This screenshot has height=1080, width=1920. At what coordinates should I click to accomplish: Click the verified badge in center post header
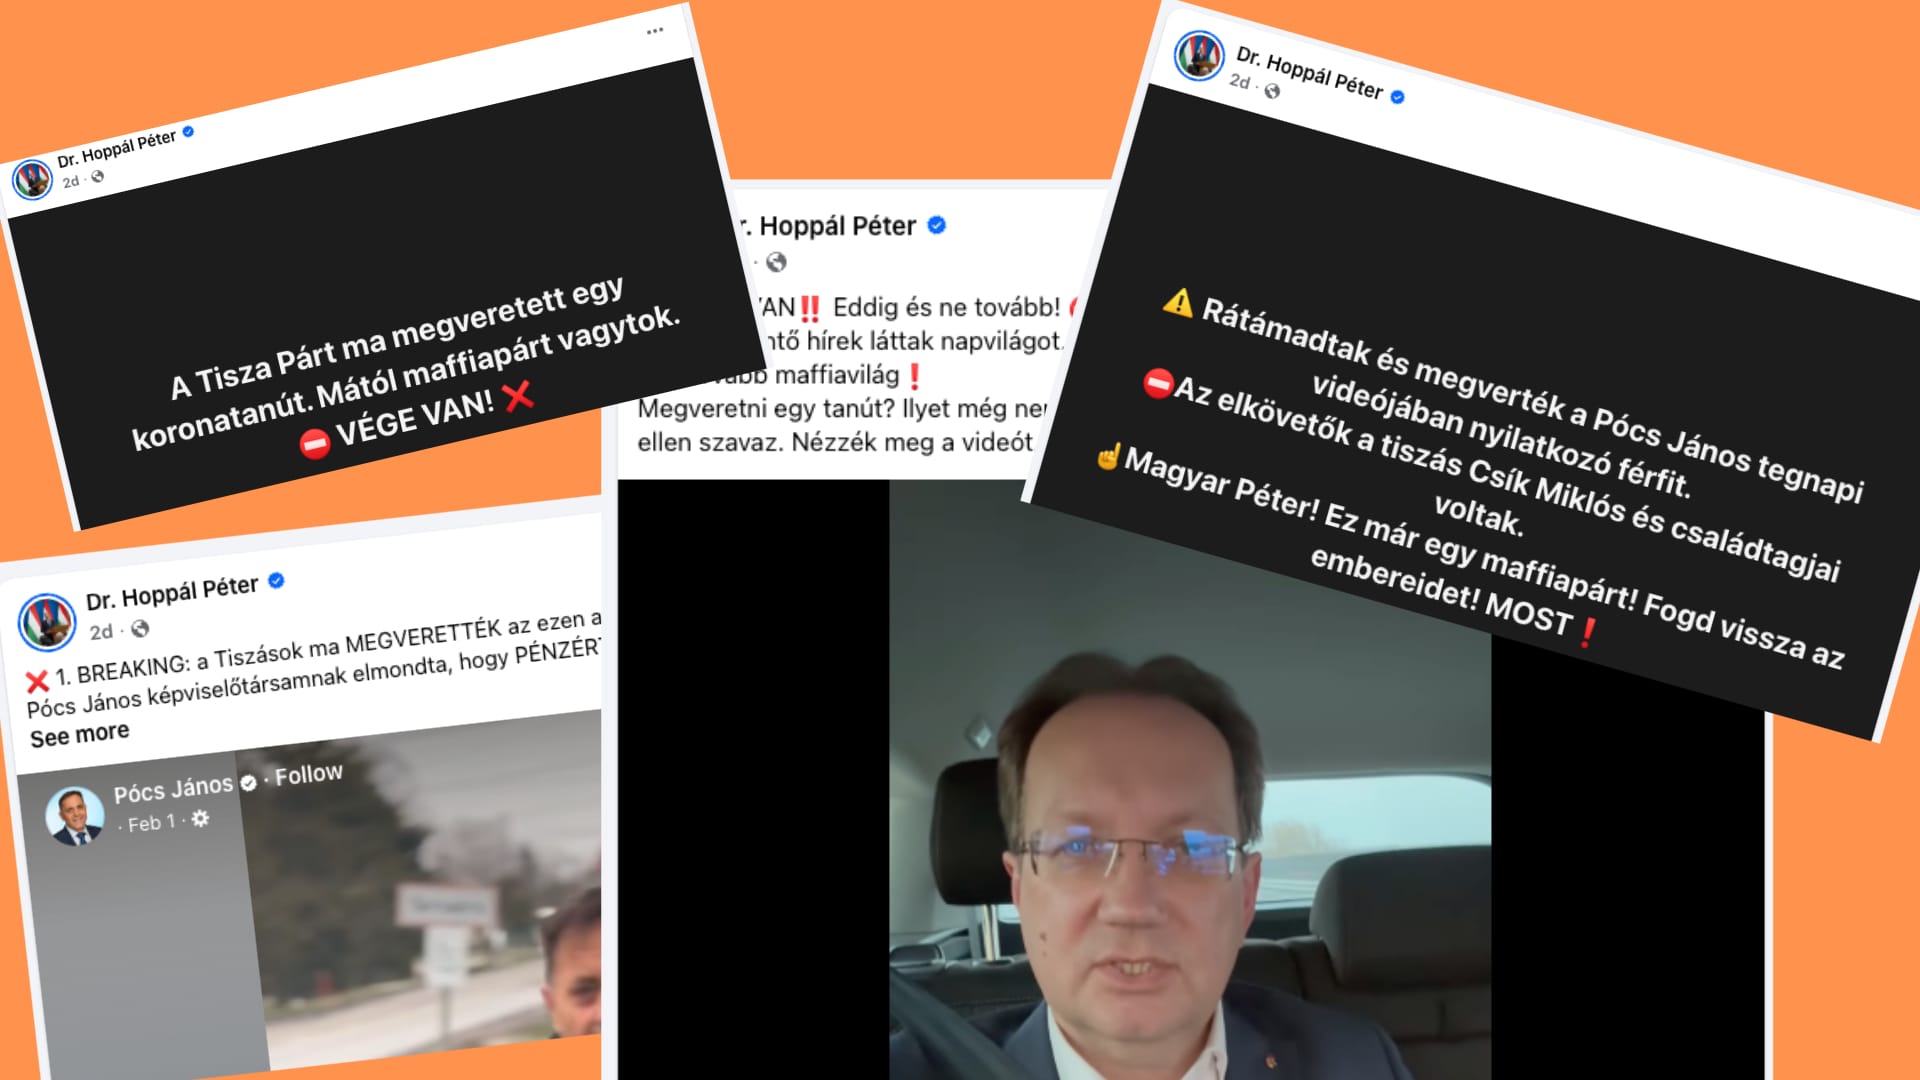937,225
